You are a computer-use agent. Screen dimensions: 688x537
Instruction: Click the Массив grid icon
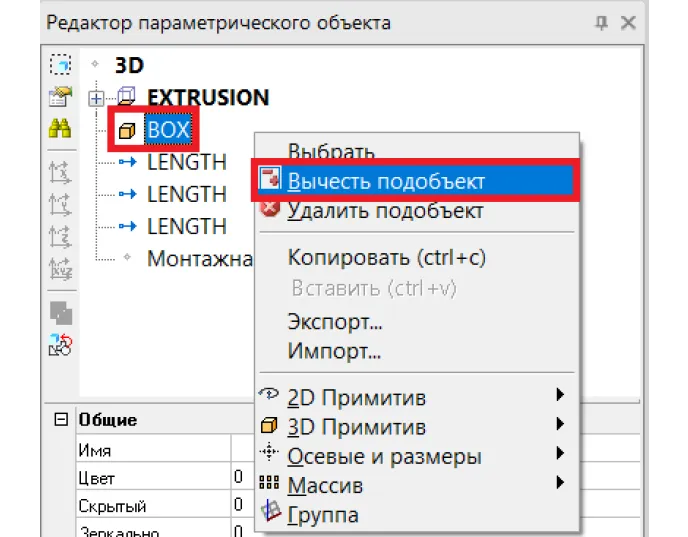click(269, 482)
